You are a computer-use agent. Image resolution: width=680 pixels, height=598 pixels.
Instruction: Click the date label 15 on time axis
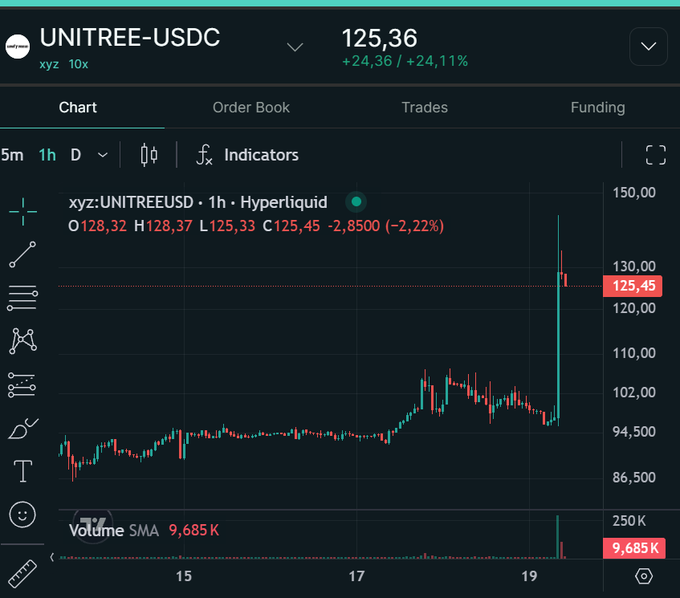click(184, 576)
